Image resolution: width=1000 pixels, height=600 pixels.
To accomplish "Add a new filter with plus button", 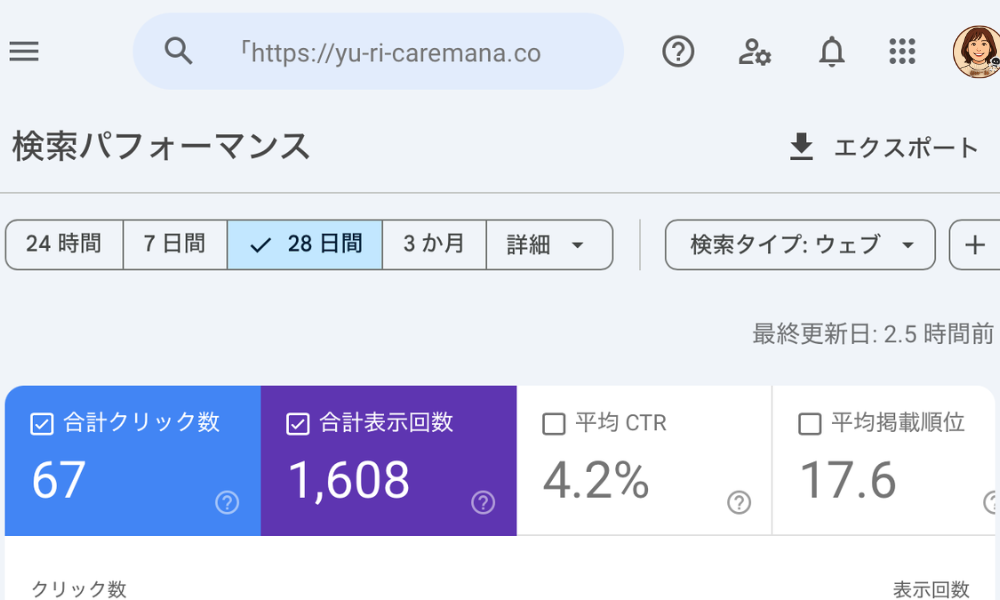I will 974,245.
